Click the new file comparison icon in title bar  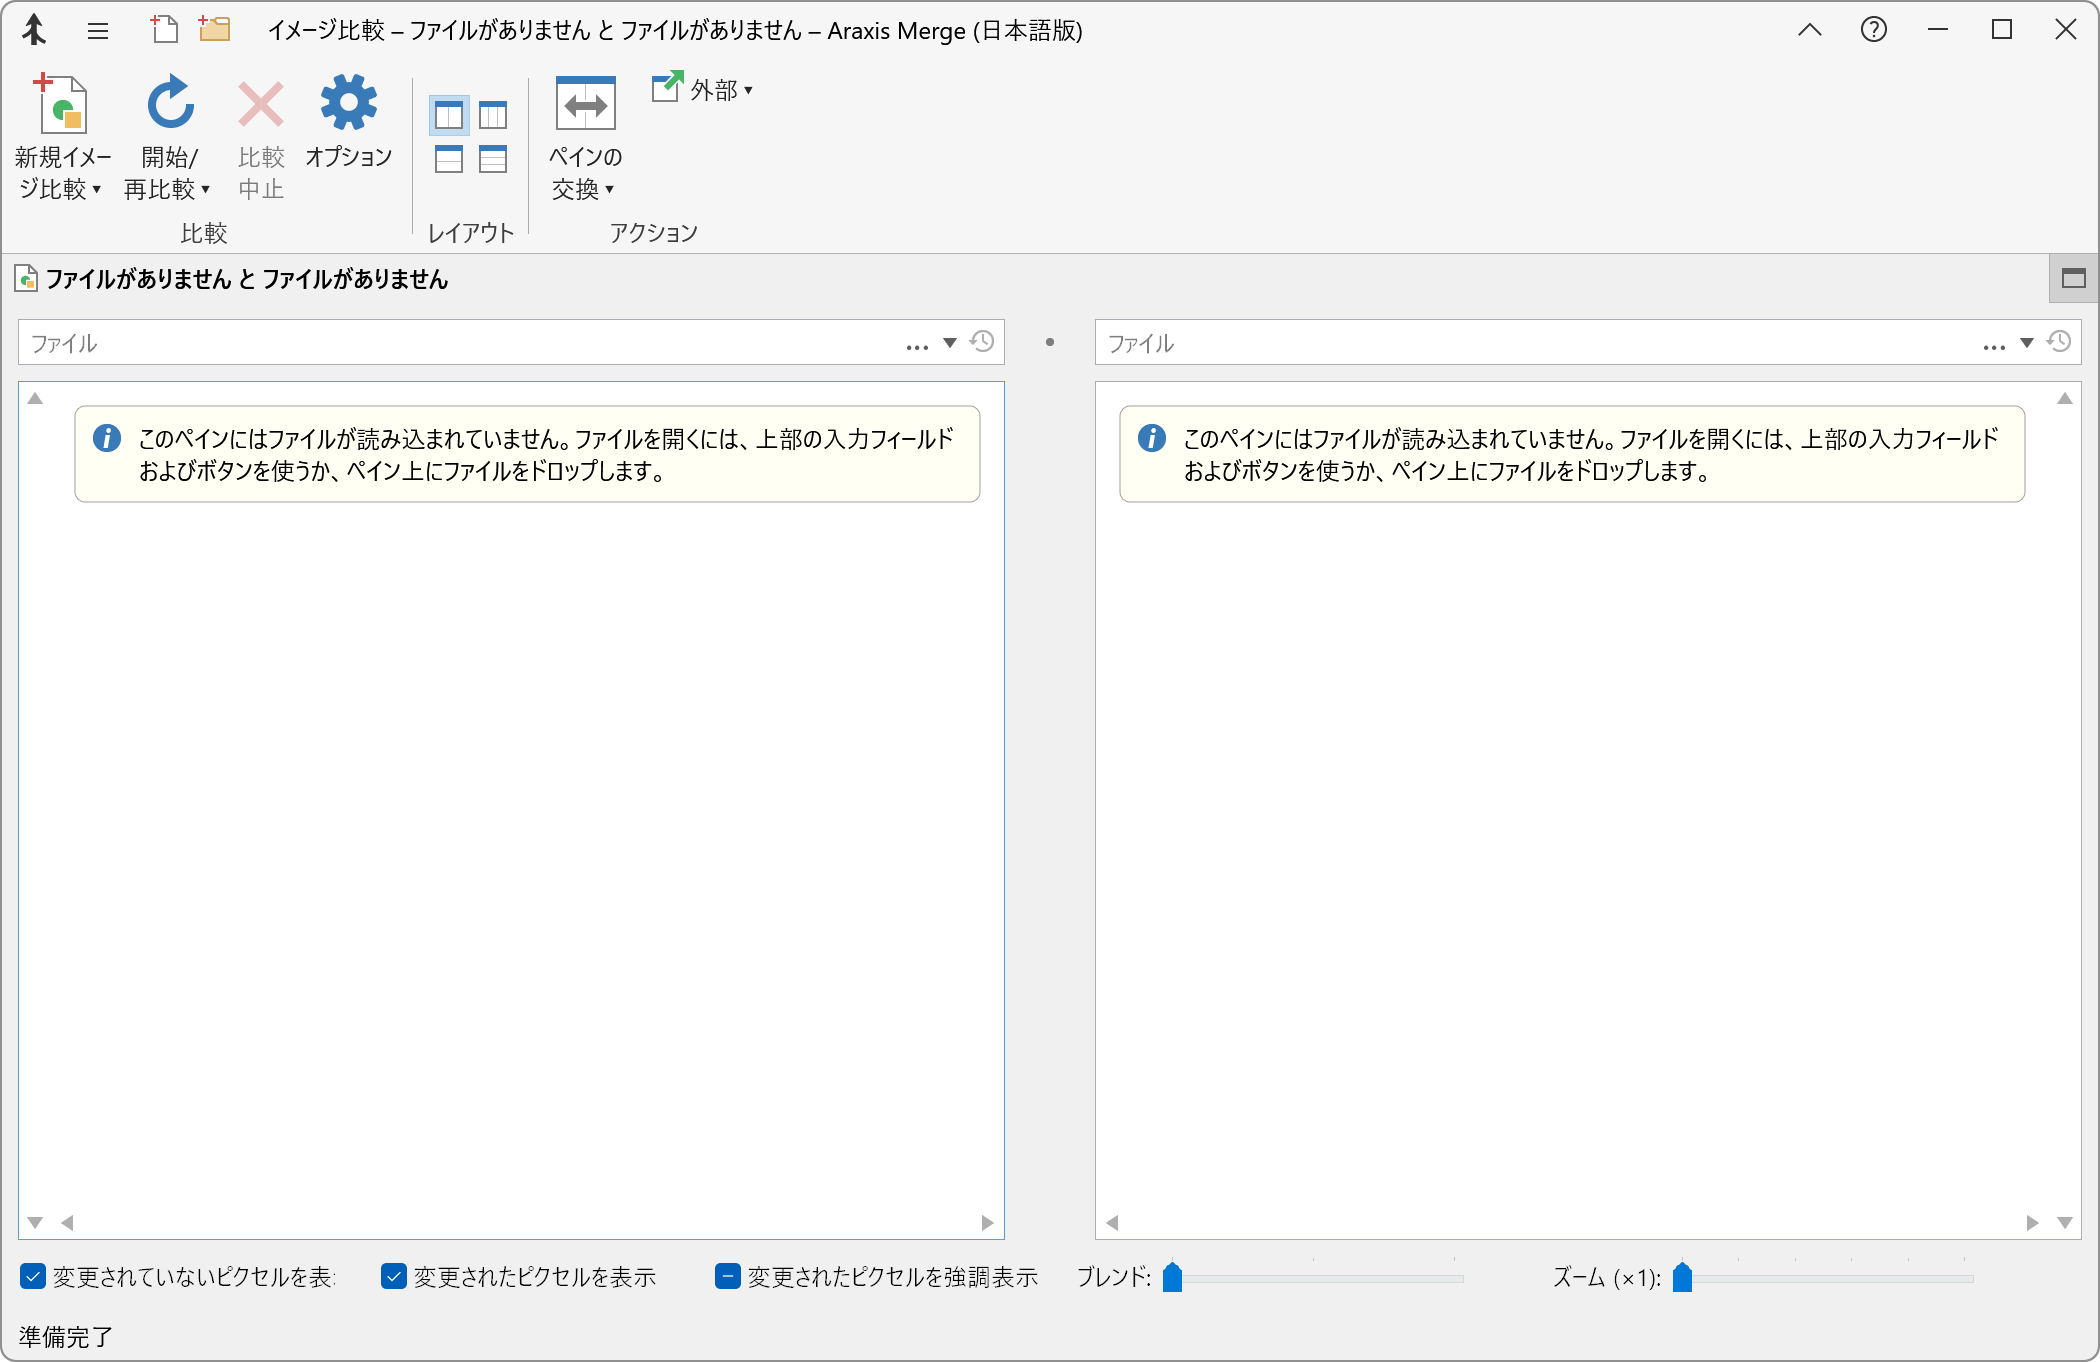164,29
